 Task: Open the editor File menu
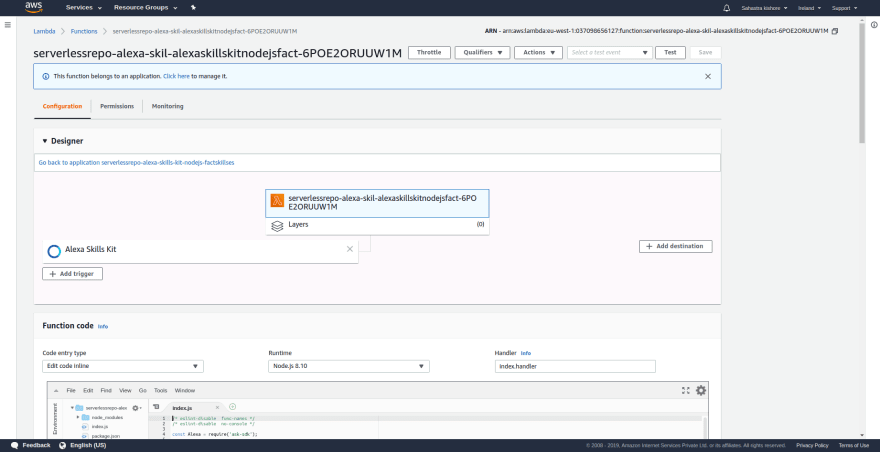click(x=71, y=390)
